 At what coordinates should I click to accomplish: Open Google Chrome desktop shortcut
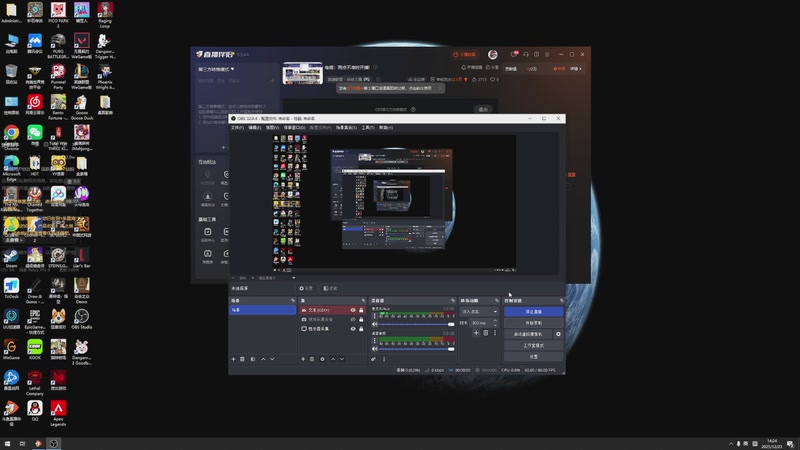[11, 137]
